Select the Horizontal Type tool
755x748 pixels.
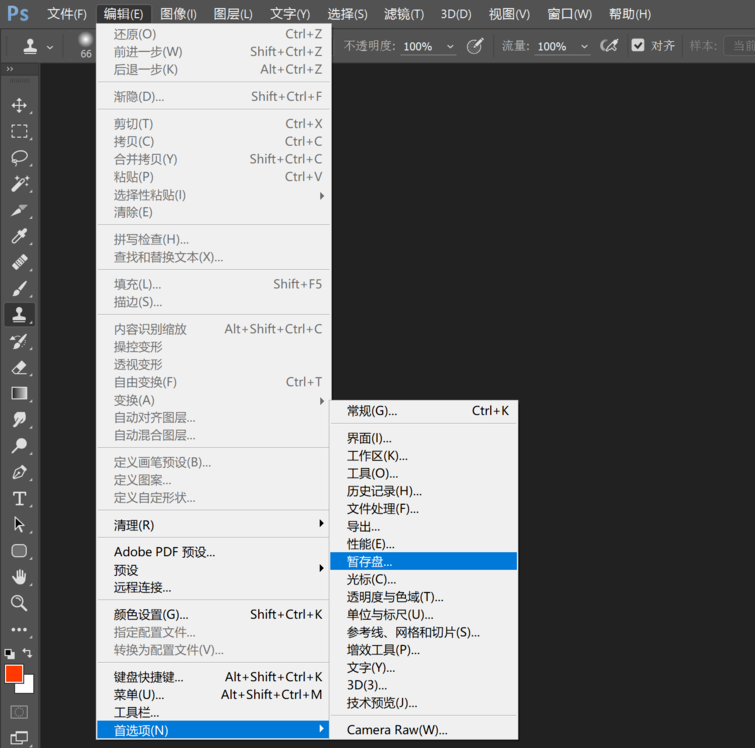(19, 498)
